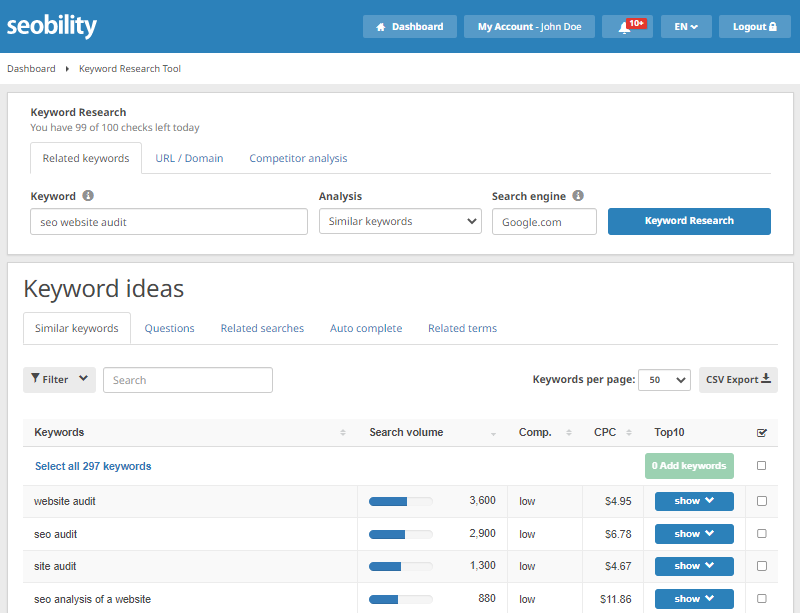
Task: Sort by CPC column arrows
Action: 629,433
